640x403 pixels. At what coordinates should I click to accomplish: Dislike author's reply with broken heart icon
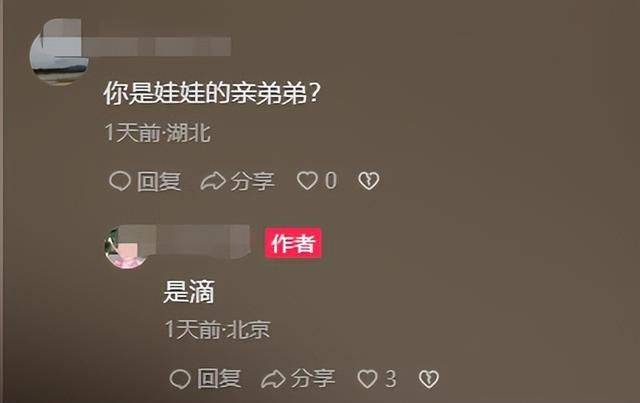(429, 379)
